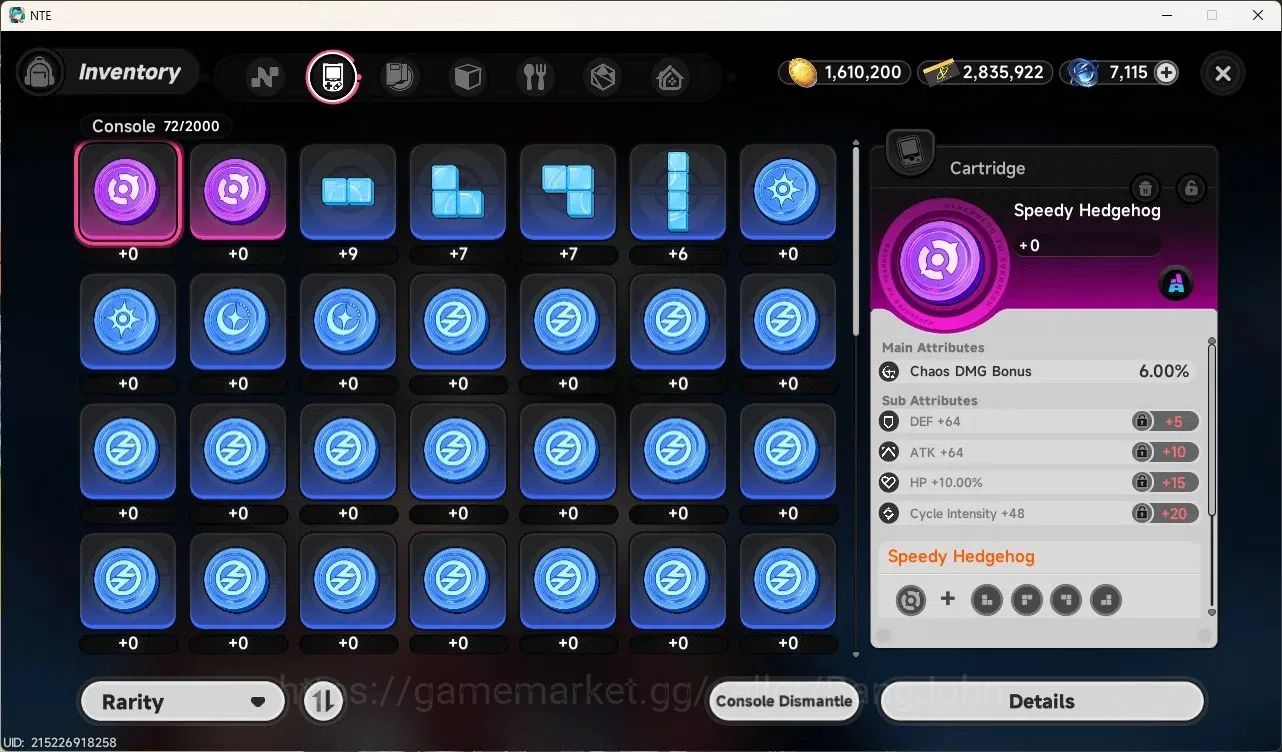
Task: Open the Rarity sort dropdown
Action: point(182,702)
